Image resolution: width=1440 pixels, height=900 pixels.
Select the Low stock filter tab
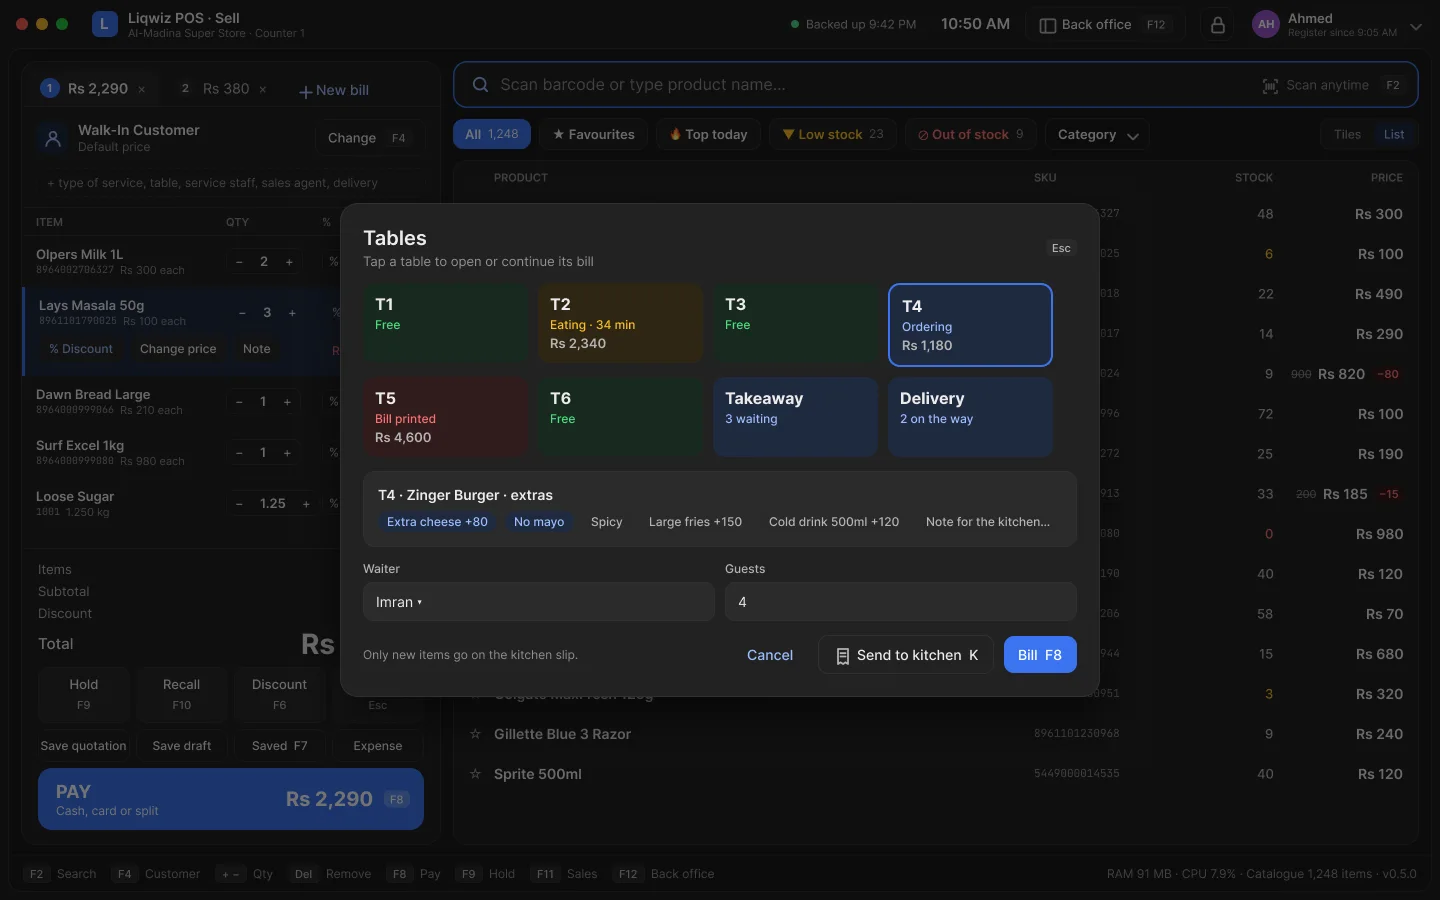click(x=833, y=135)
